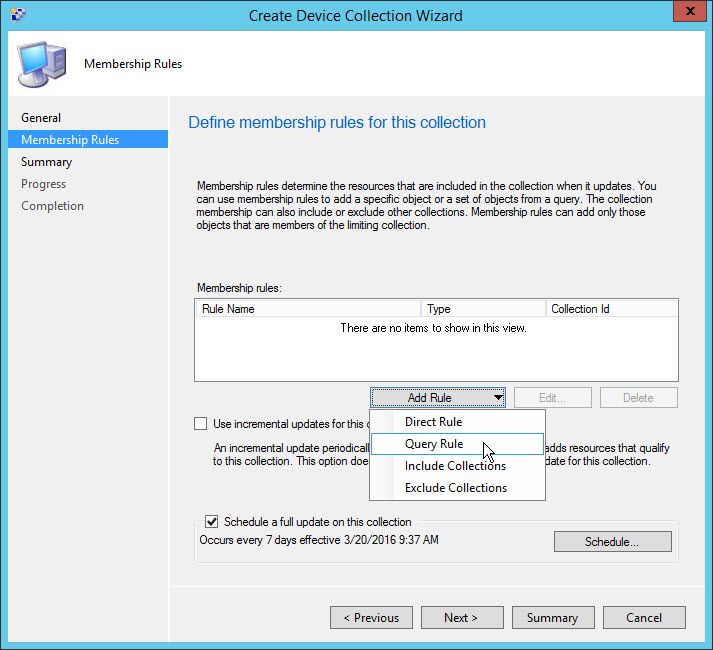Proceed with the Next button
Viewport: 713px width, 650px height.
pyautogui.click(x=461, y=617)
